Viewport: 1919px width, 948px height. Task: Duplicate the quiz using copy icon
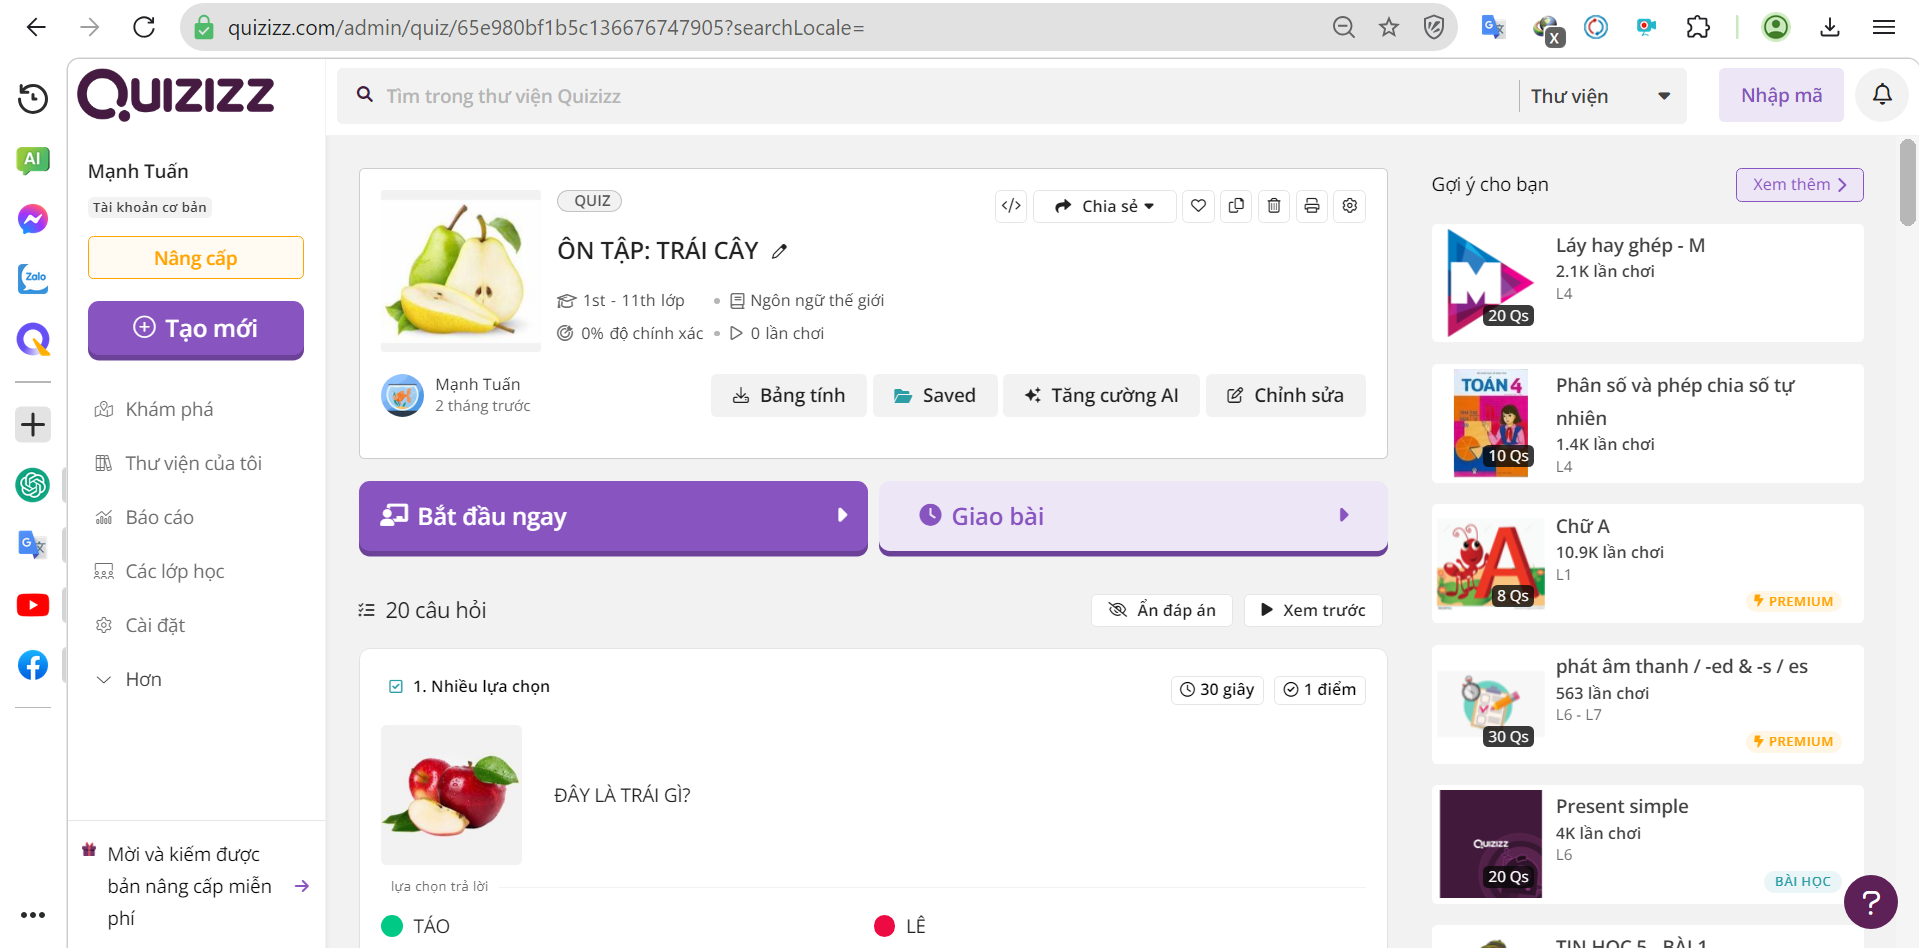click(x=1236, y=206)
